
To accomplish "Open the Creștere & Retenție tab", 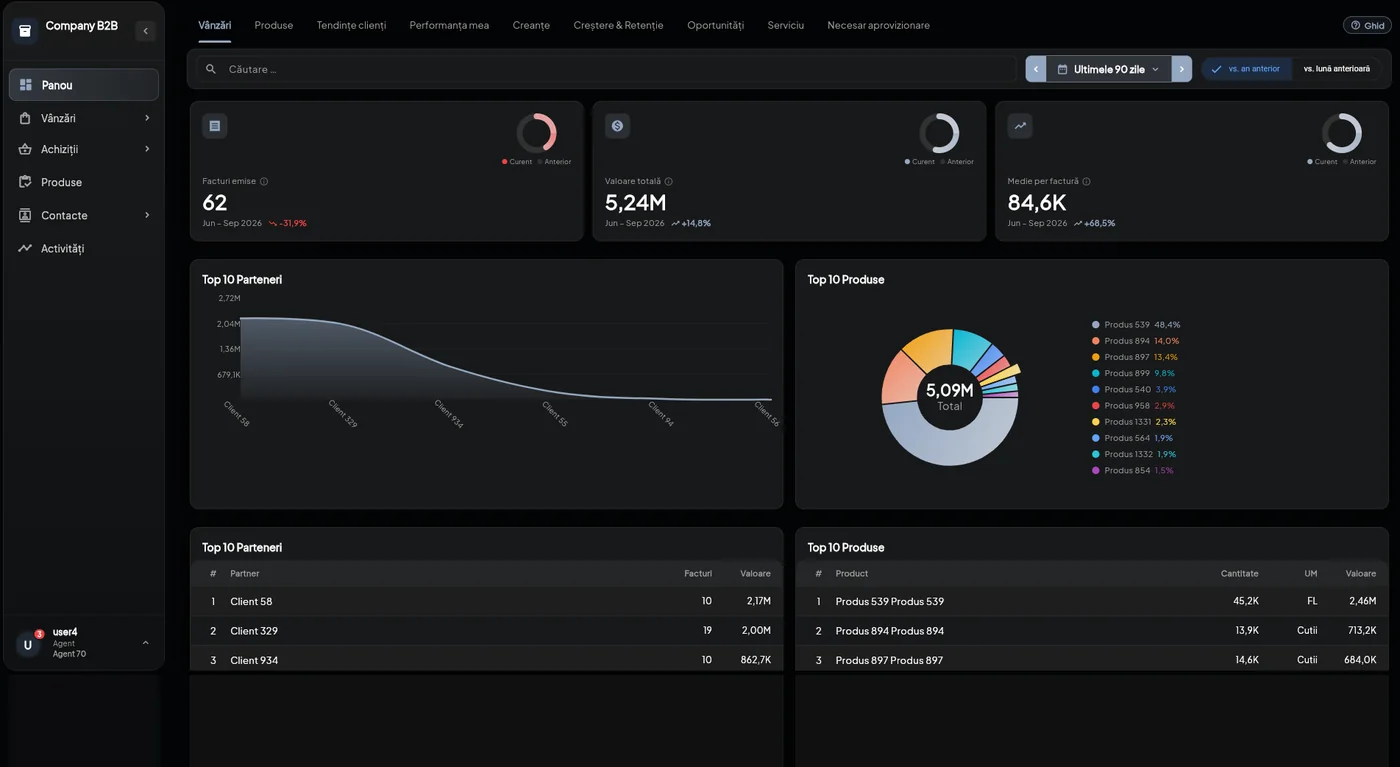I will 618,25.
